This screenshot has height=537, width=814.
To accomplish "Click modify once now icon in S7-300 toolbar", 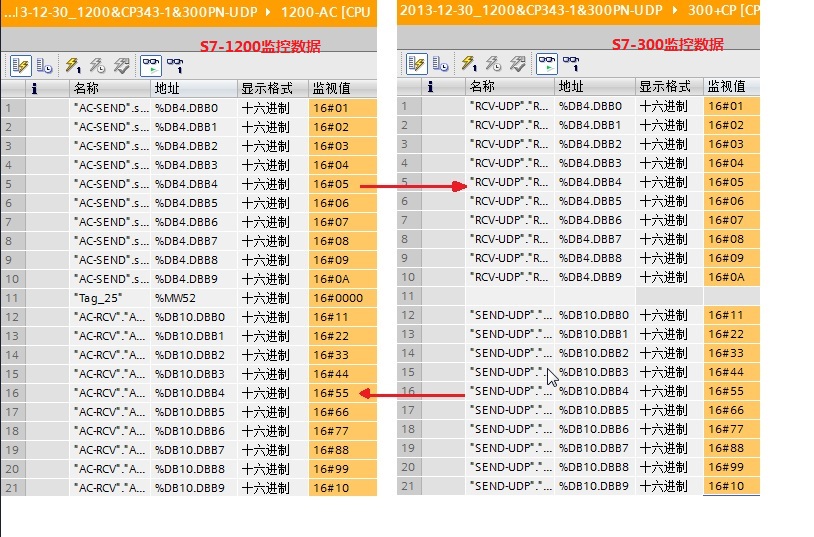I will pyautogui.click(x=469, y=64).
